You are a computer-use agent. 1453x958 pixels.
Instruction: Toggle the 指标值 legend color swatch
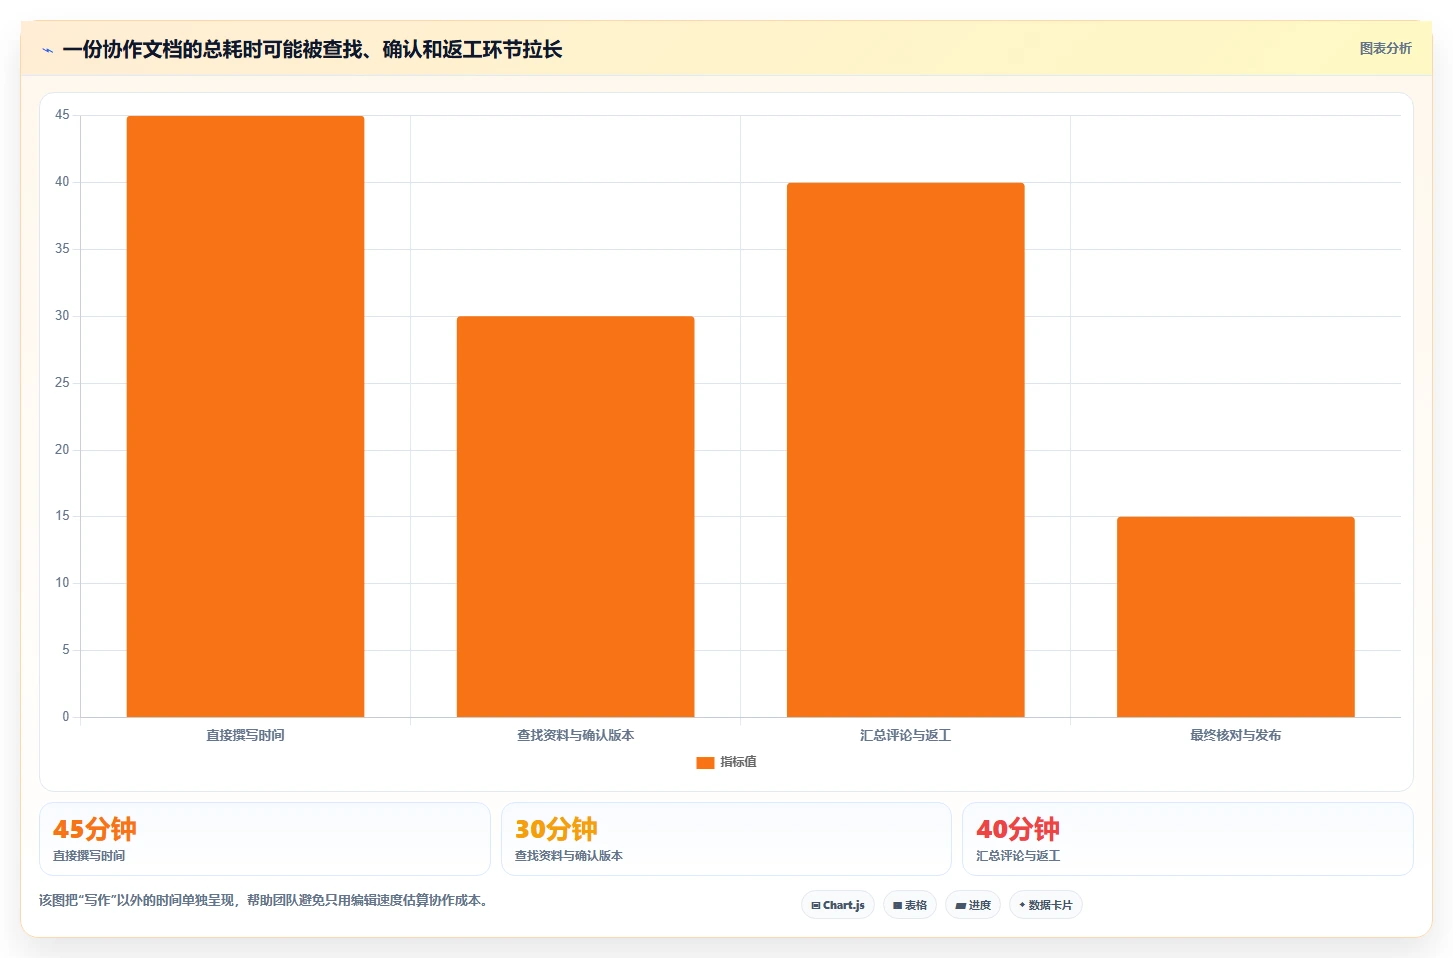click(705, 762)
